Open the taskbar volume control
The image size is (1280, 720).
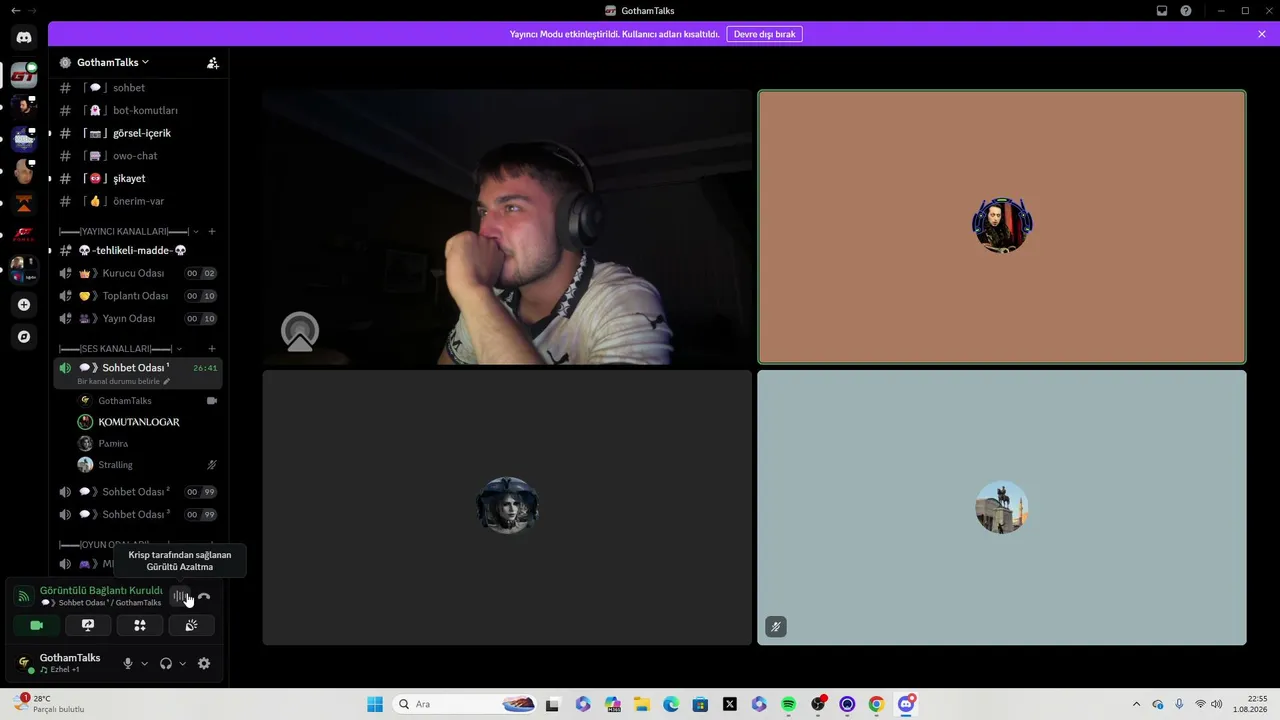[1217, 704]
